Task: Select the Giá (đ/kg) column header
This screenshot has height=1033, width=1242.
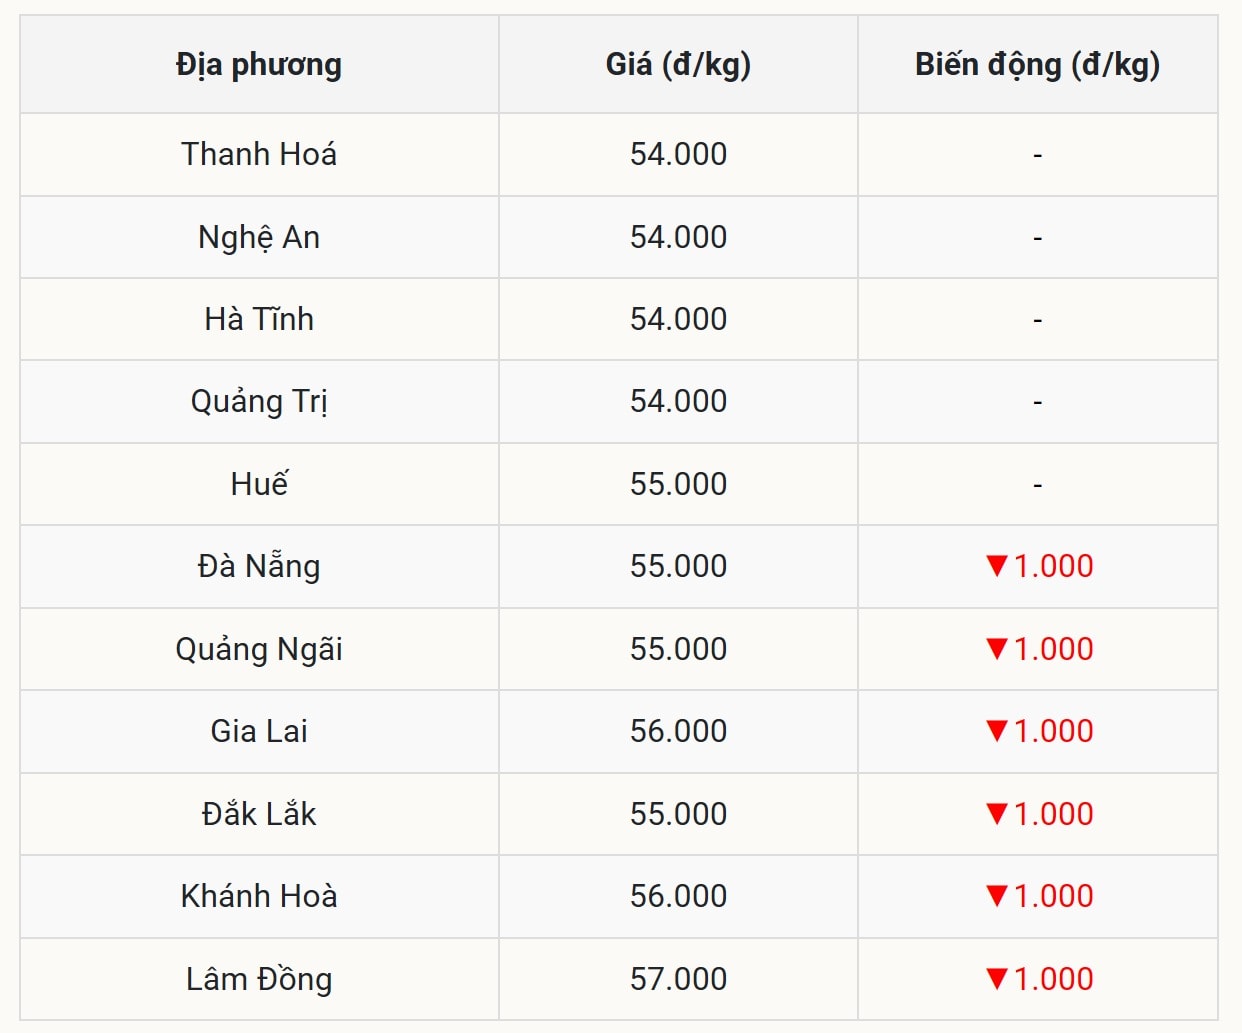Action: click(678, 65)
